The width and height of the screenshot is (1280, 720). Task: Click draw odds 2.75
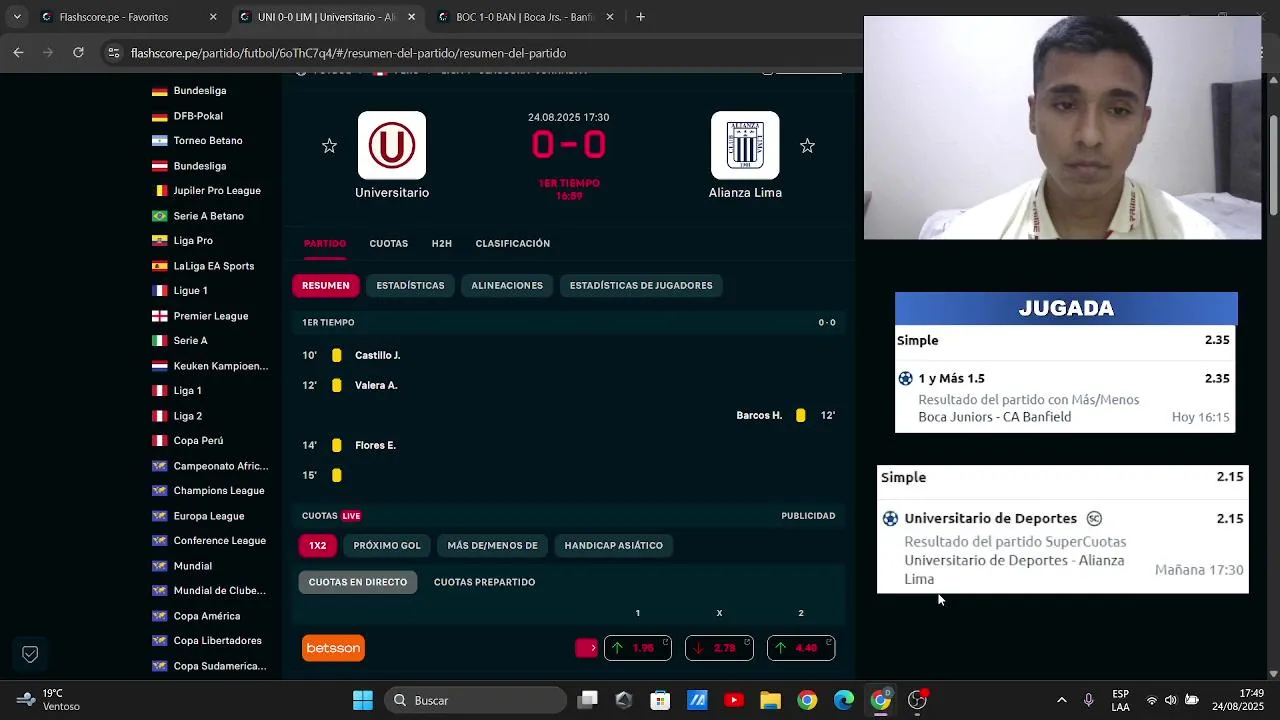[x=719, y=648]
